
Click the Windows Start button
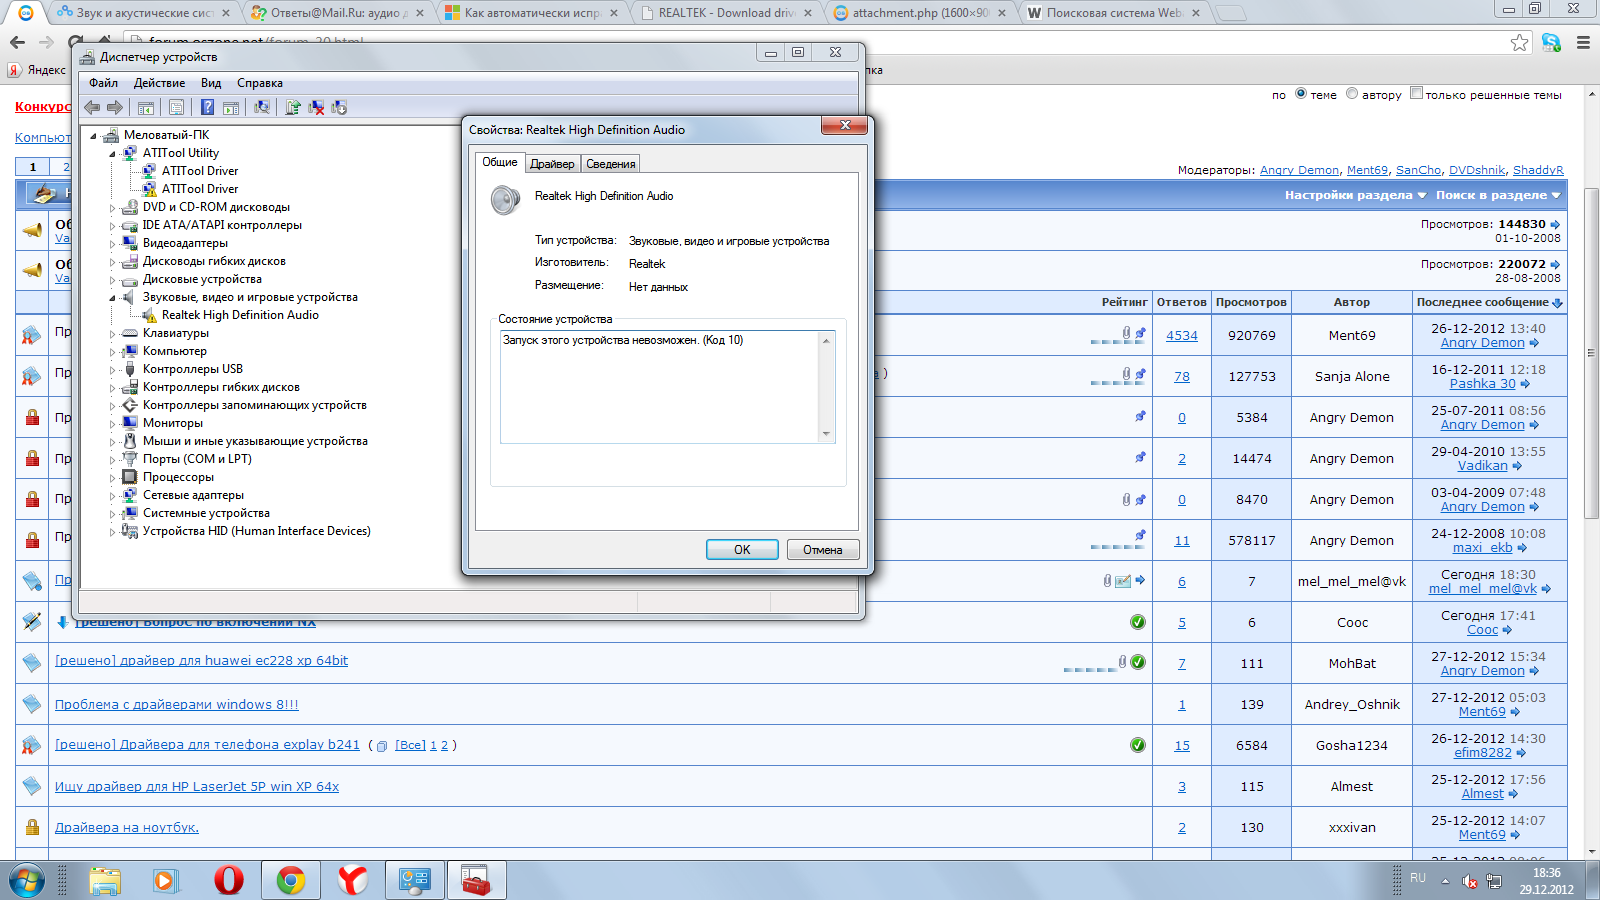pyautogui.click(x=27, y=880)
